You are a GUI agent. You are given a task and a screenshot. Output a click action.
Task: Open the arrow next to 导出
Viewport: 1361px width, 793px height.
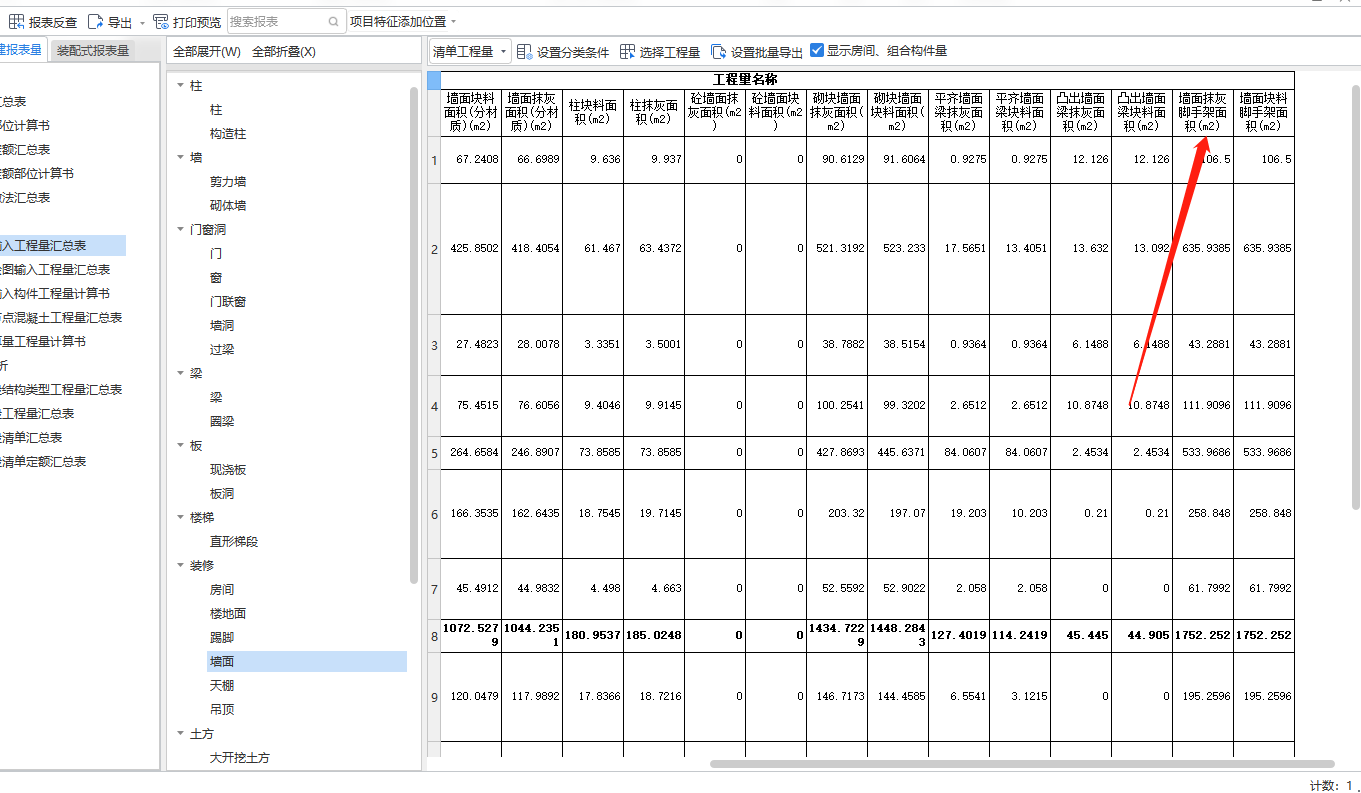click(x=142, y=22)
